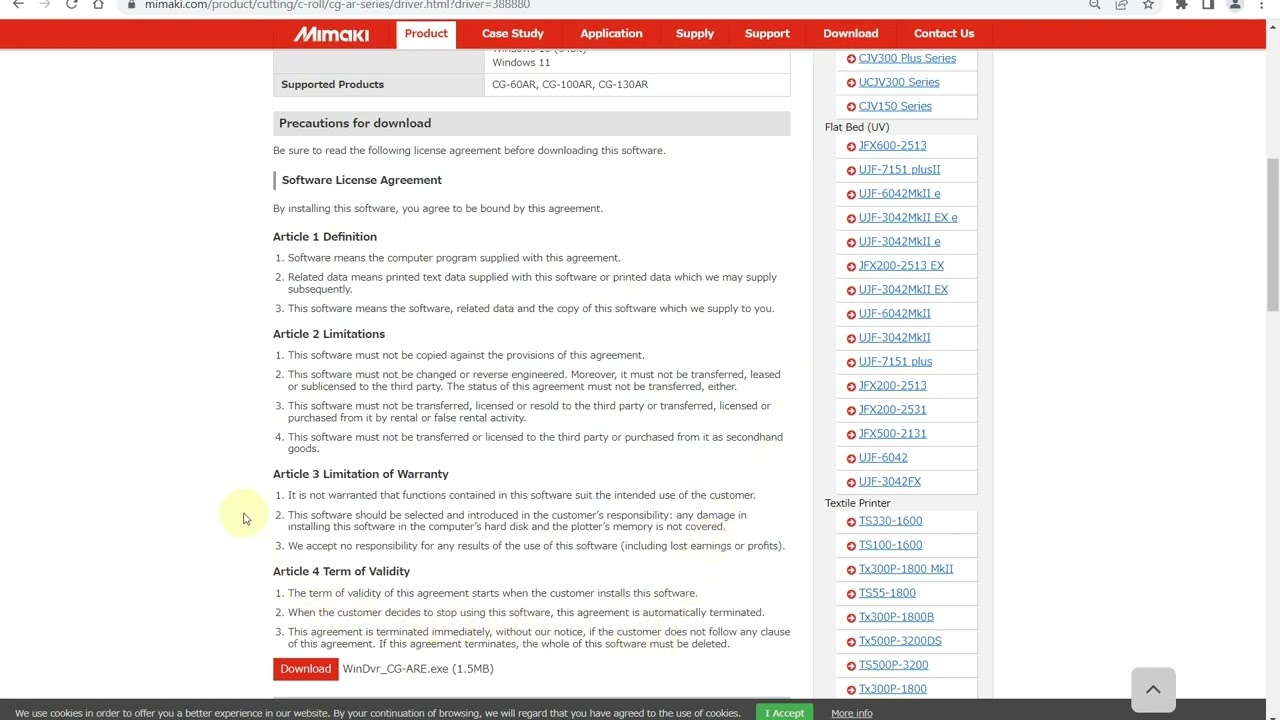Open the Case Study menu
Viewport: 1280px width, 720px height.
pyautogui.click(x=513, y=33)
